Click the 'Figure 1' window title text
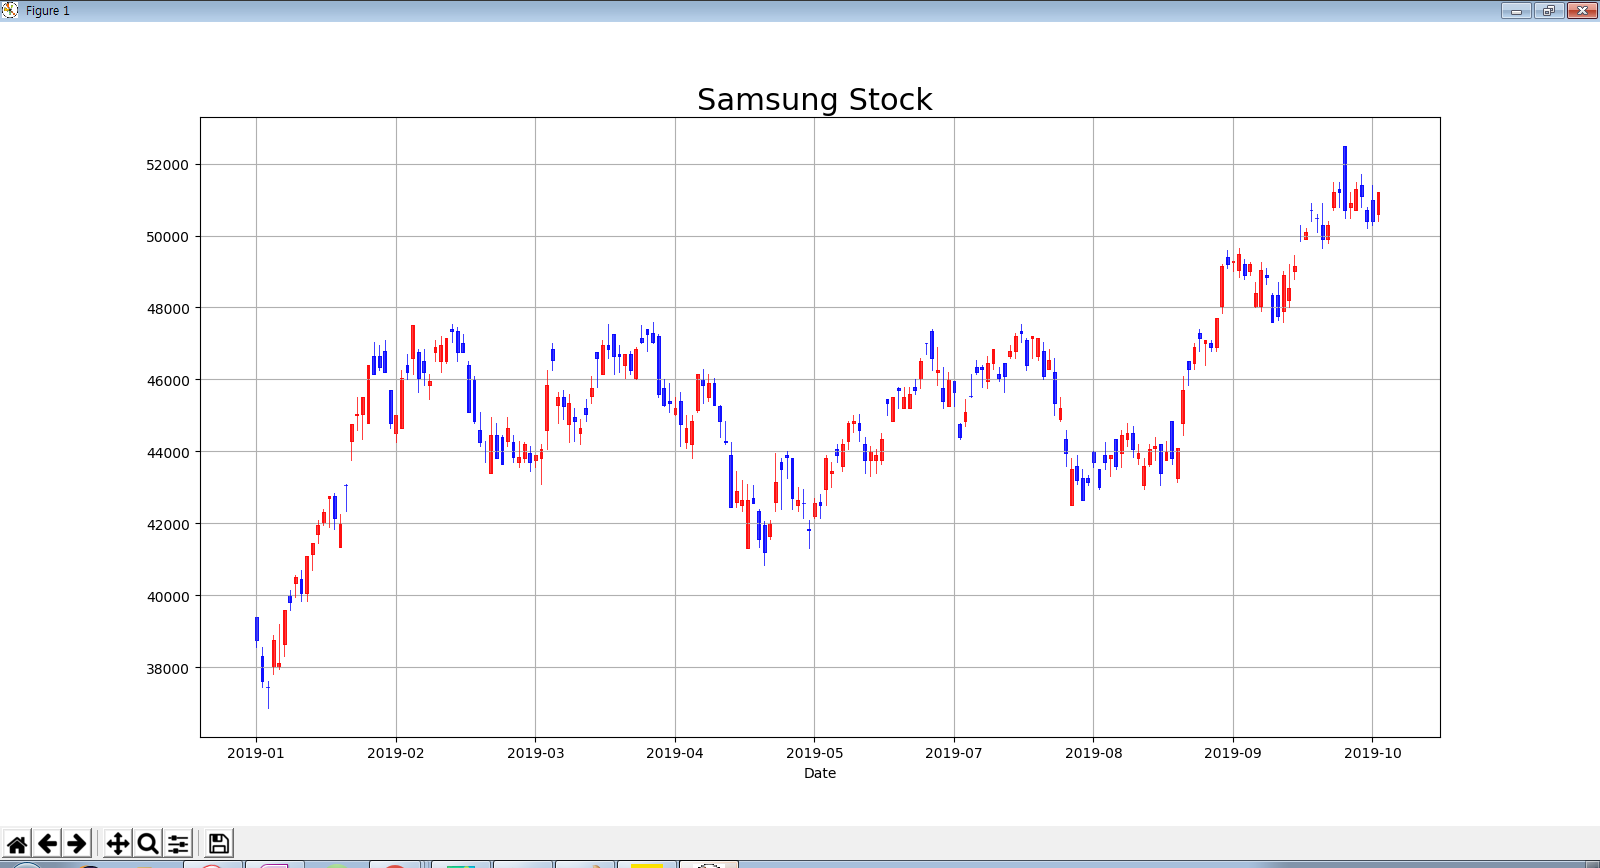1600x868 pixels. tap(48, 11)
